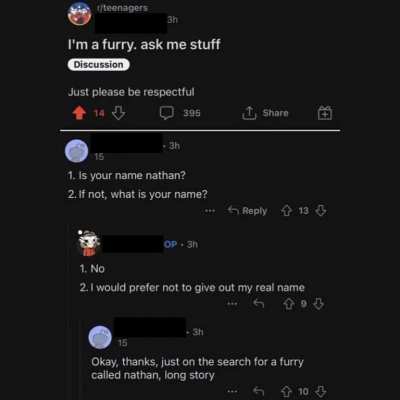Reply arrow on the 'long story' comment
400x400 pixels.
click(259, 391)
